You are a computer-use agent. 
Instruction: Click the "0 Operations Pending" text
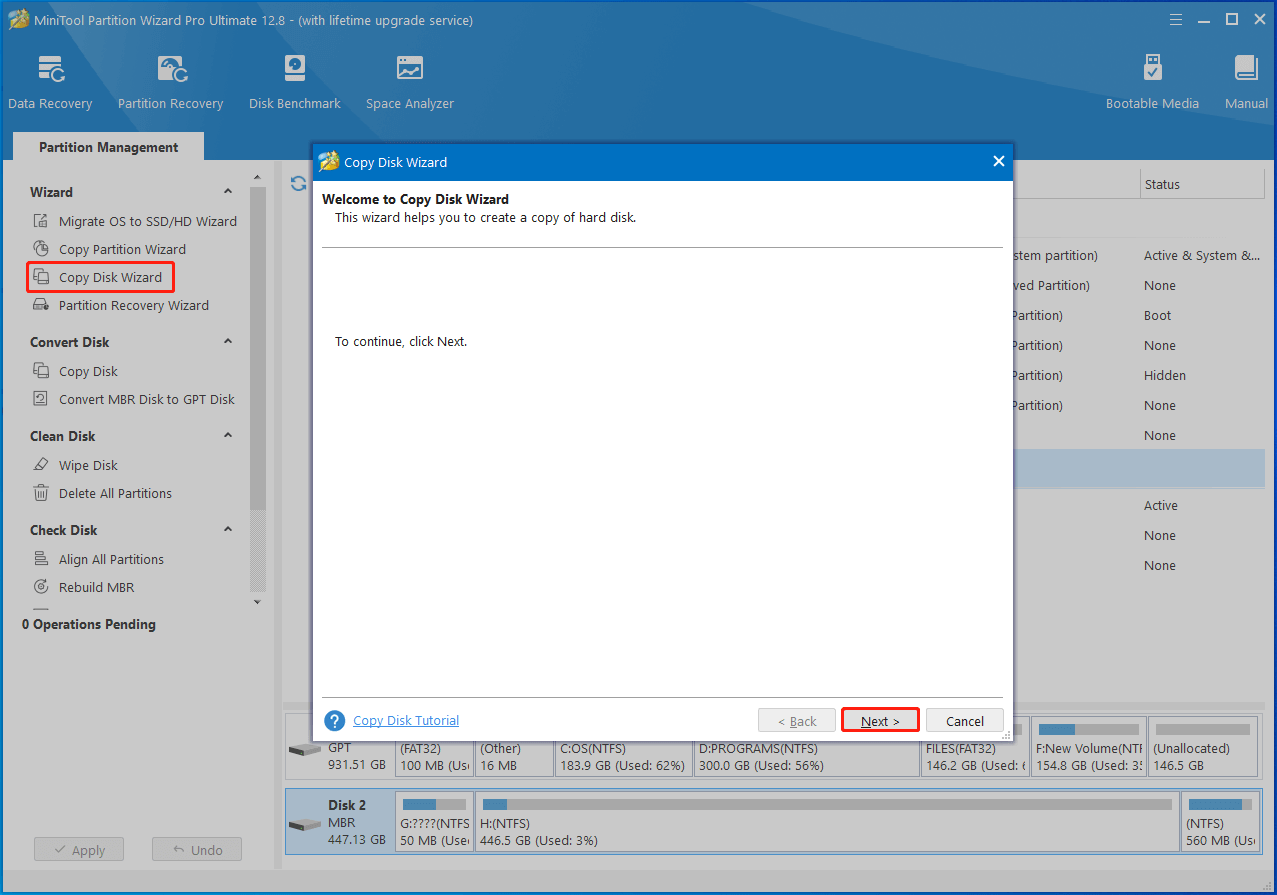89,624
